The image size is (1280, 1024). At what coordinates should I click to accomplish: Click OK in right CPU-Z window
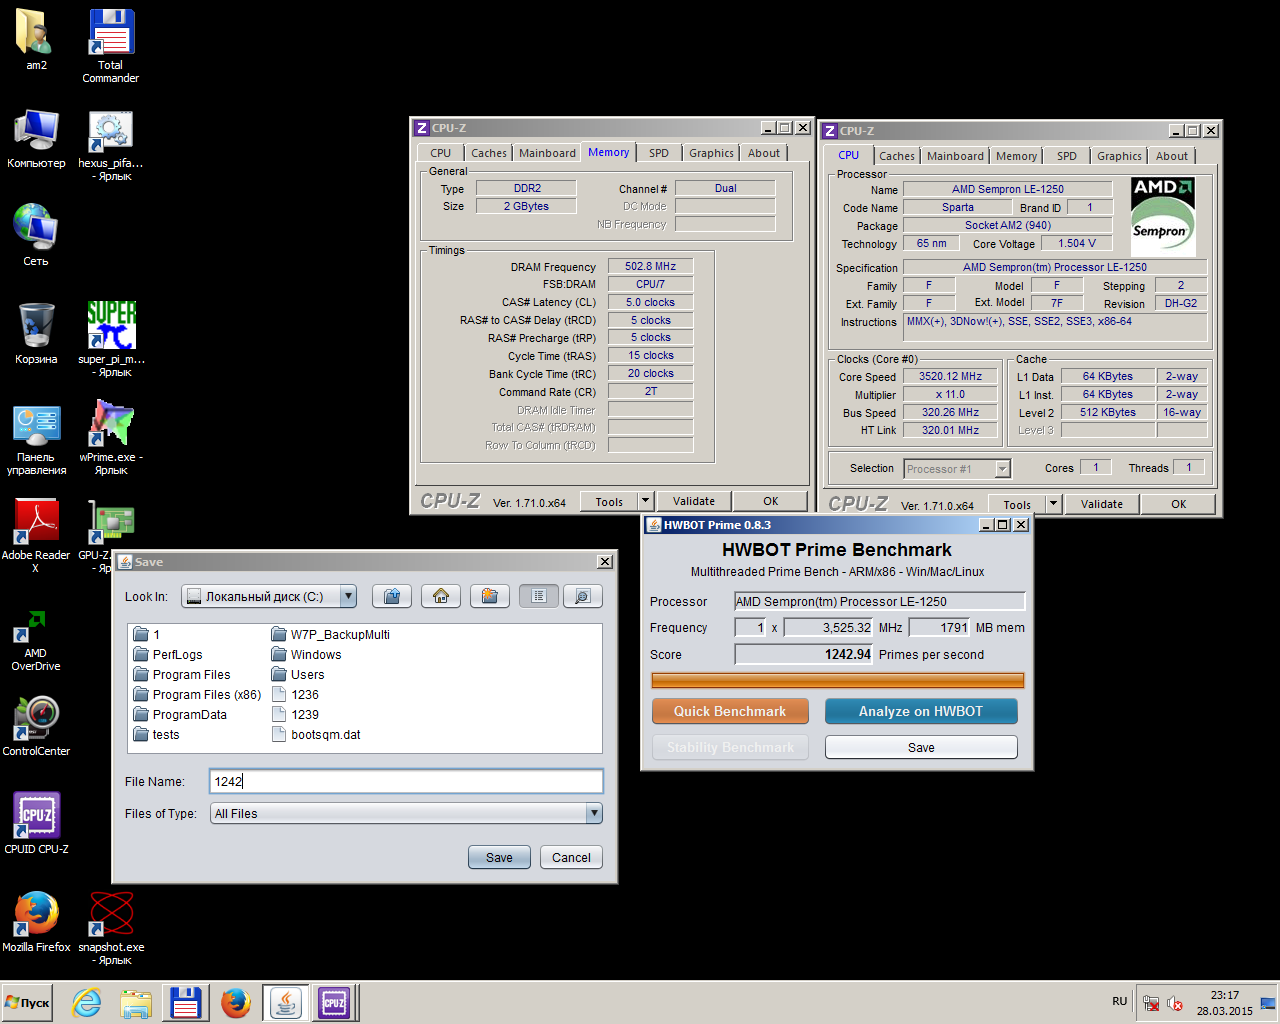1179,504
